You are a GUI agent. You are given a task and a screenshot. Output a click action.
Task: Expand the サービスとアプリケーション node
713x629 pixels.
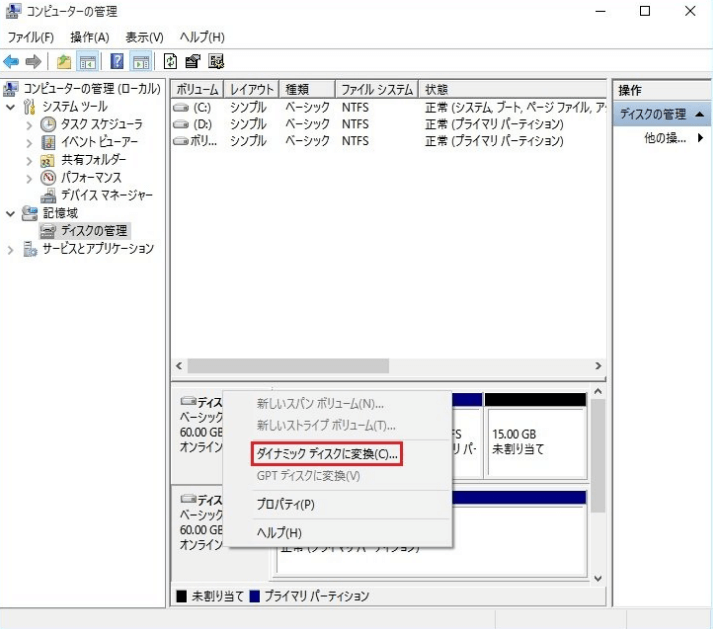point(10,250)
